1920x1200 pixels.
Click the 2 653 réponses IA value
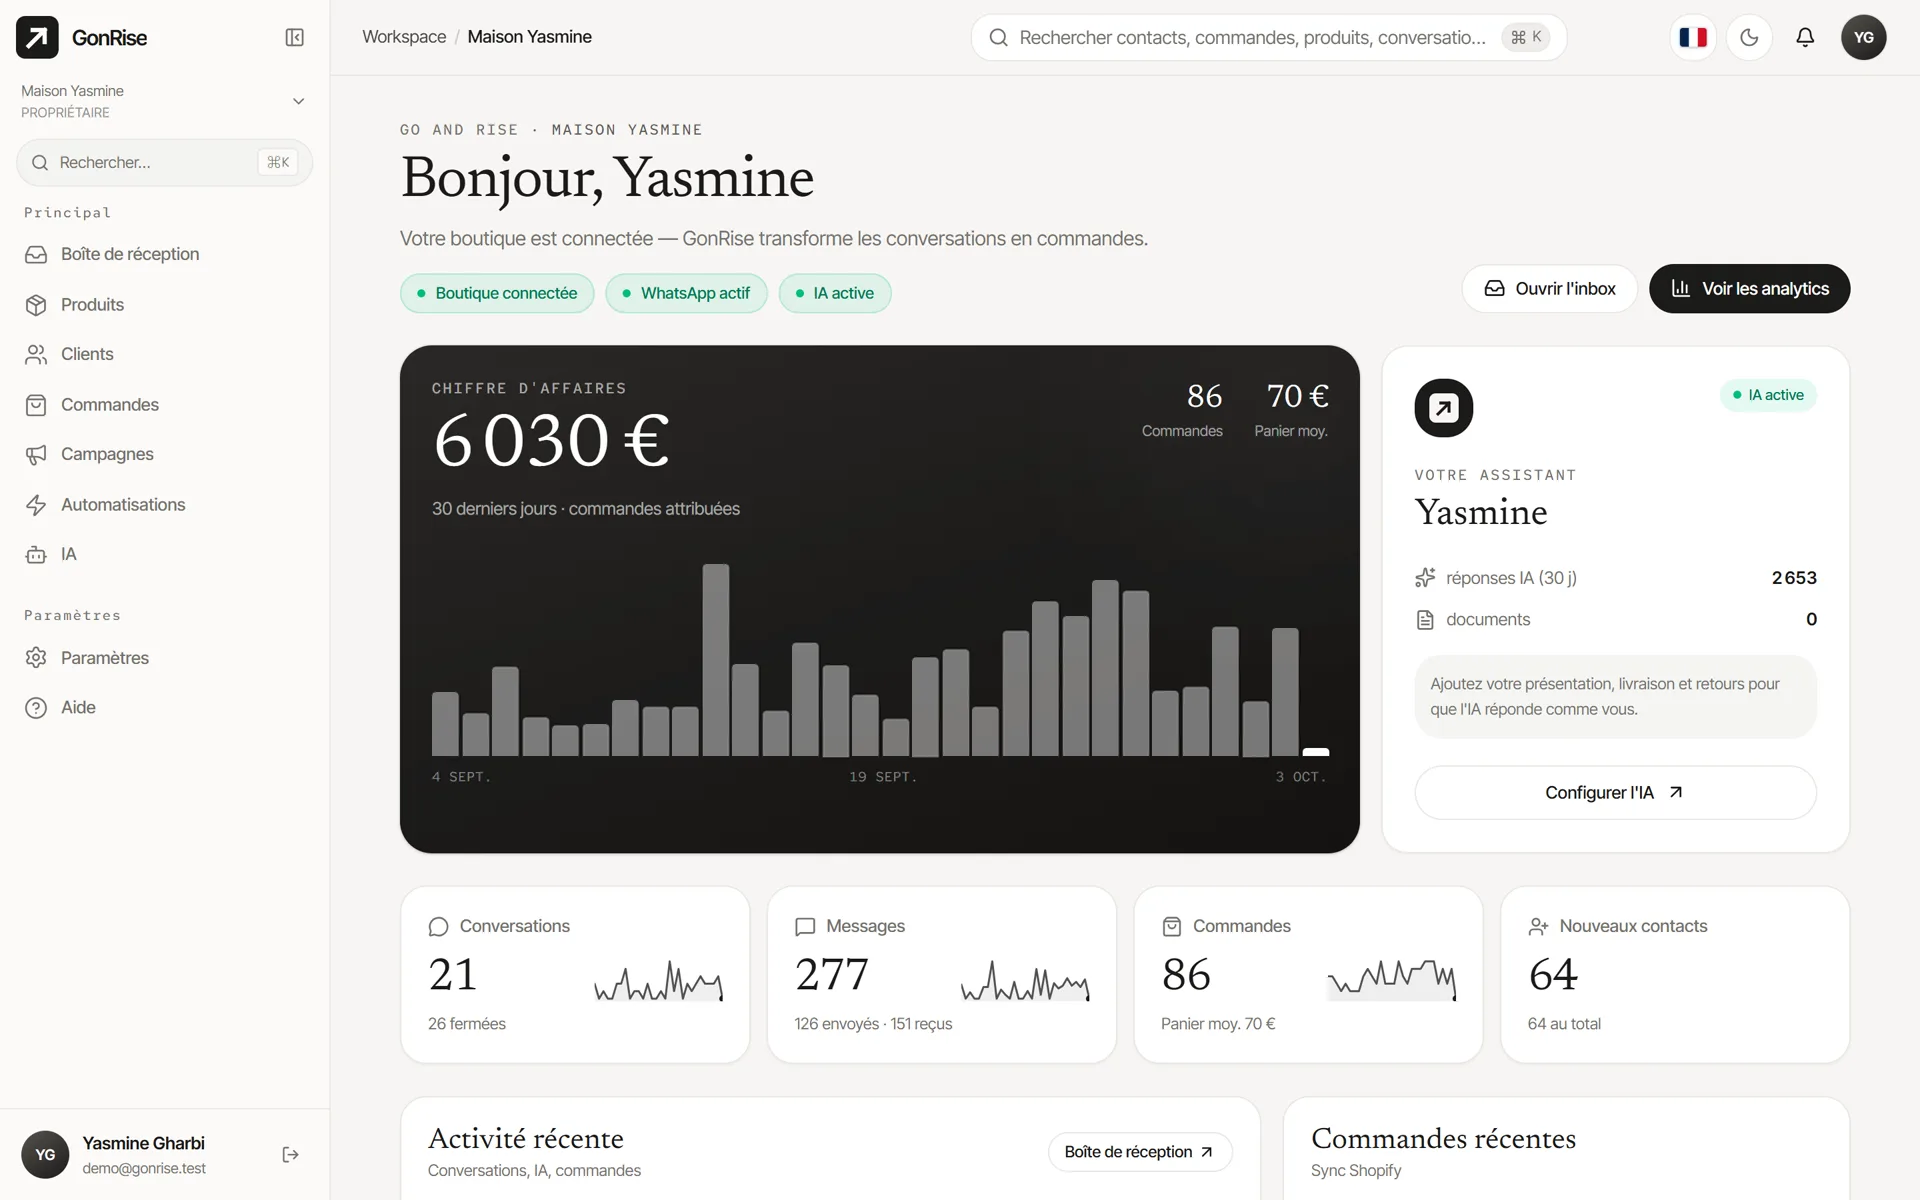tap(1794, 578)
